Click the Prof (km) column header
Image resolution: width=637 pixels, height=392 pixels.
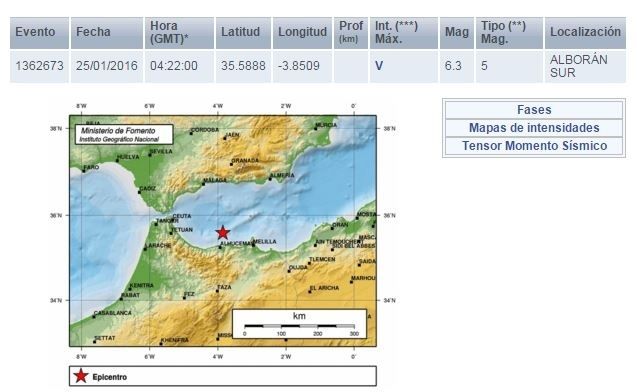pos(351,32)
